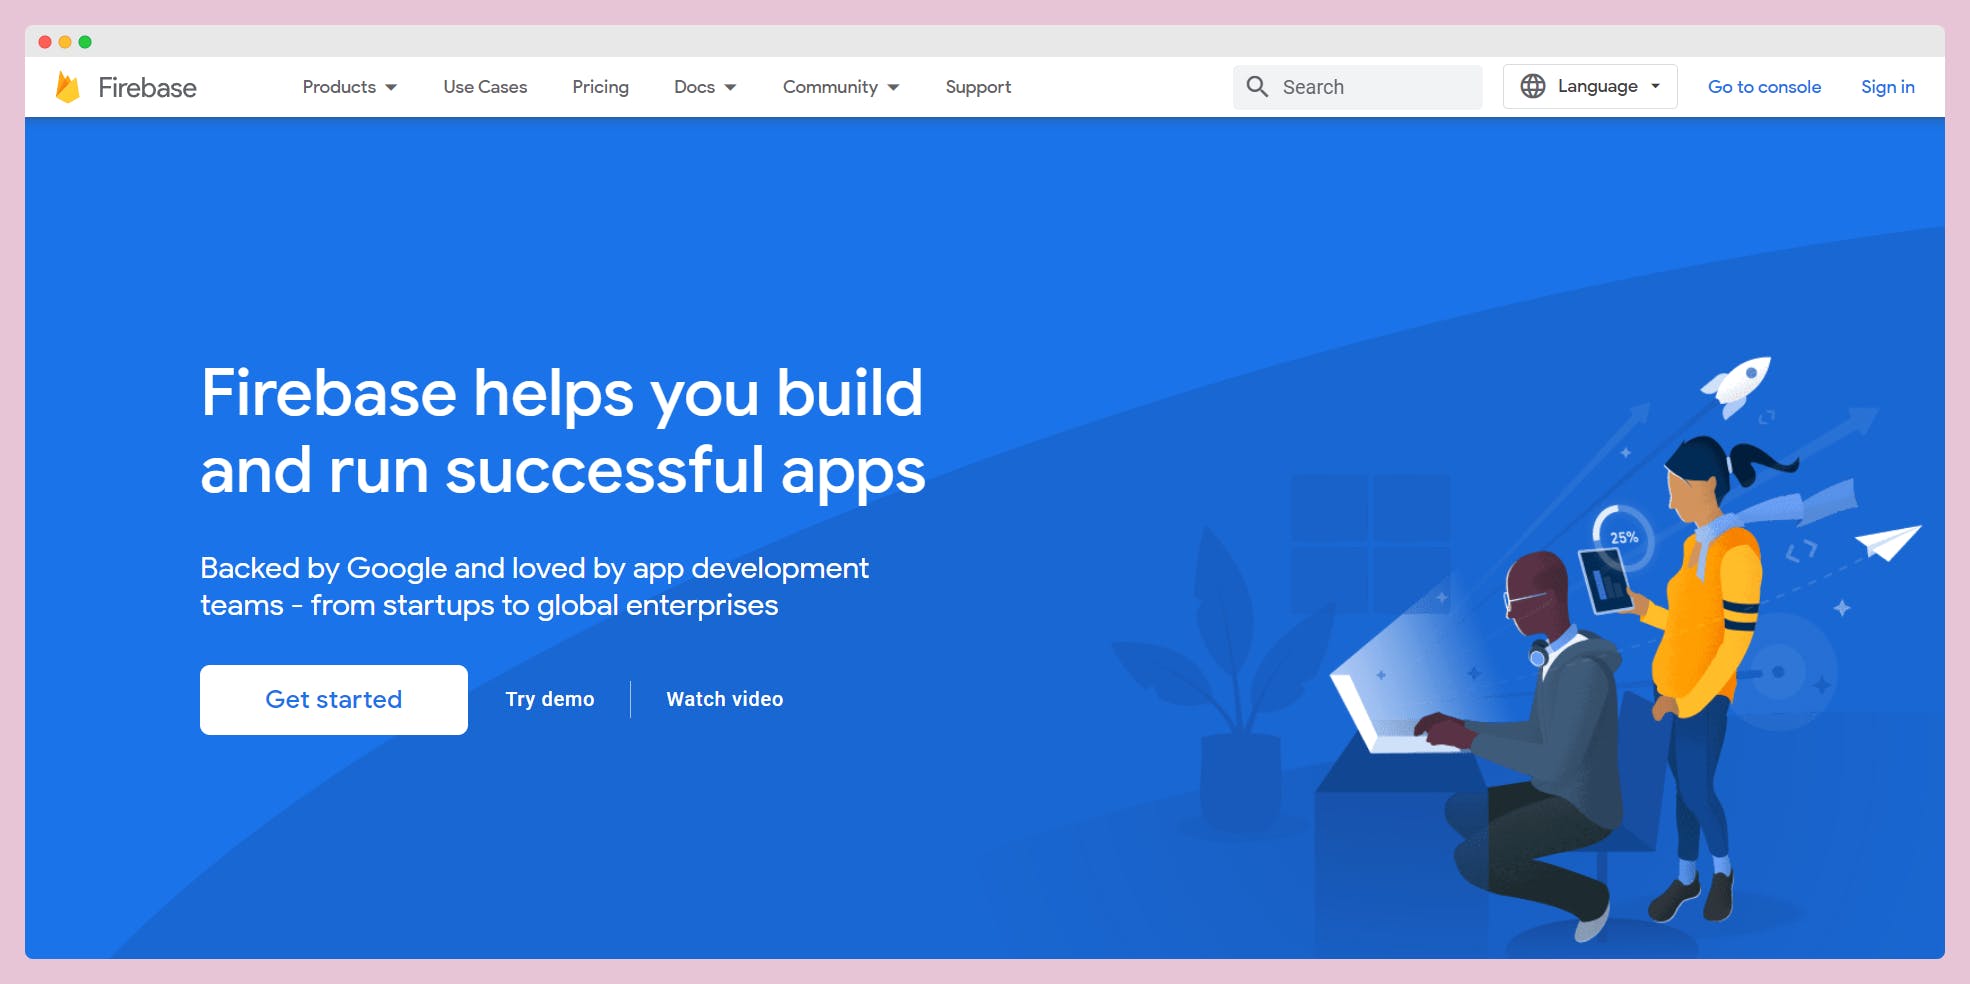Open the Products dropdown menu

click(350, 87)
